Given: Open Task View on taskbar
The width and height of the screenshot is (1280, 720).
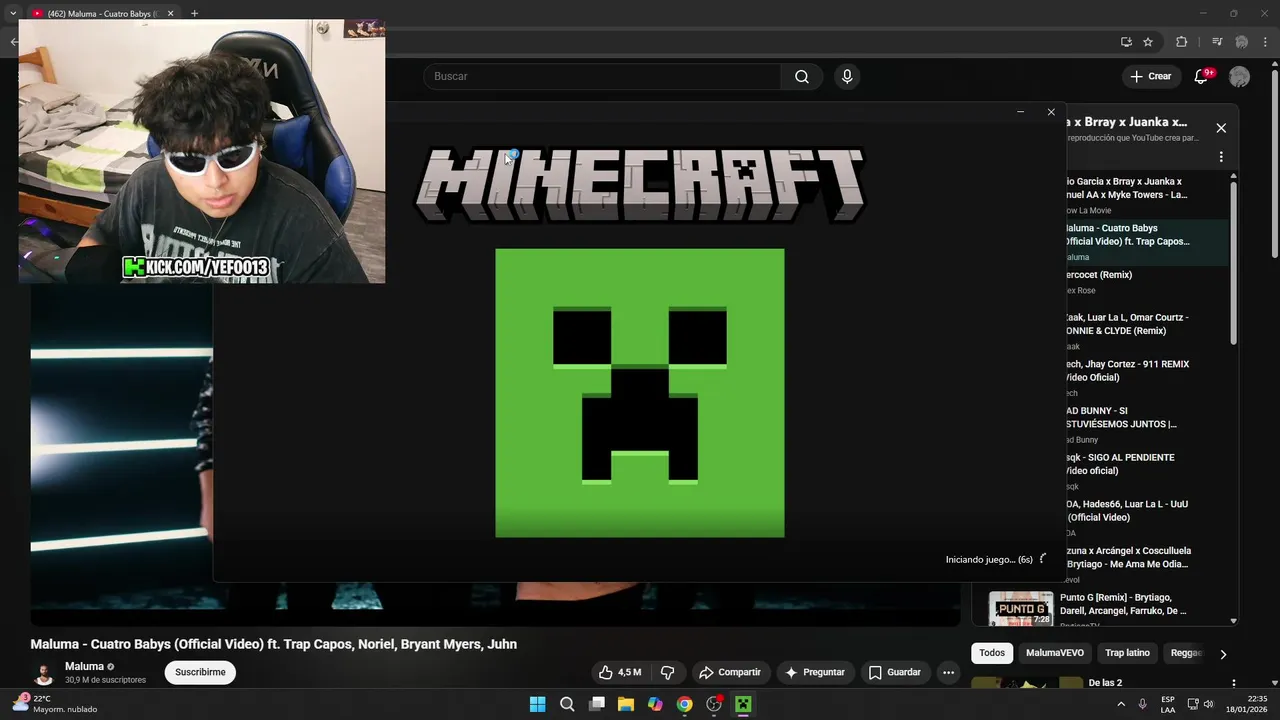Looking at the screenshot, I should [597, 704].
